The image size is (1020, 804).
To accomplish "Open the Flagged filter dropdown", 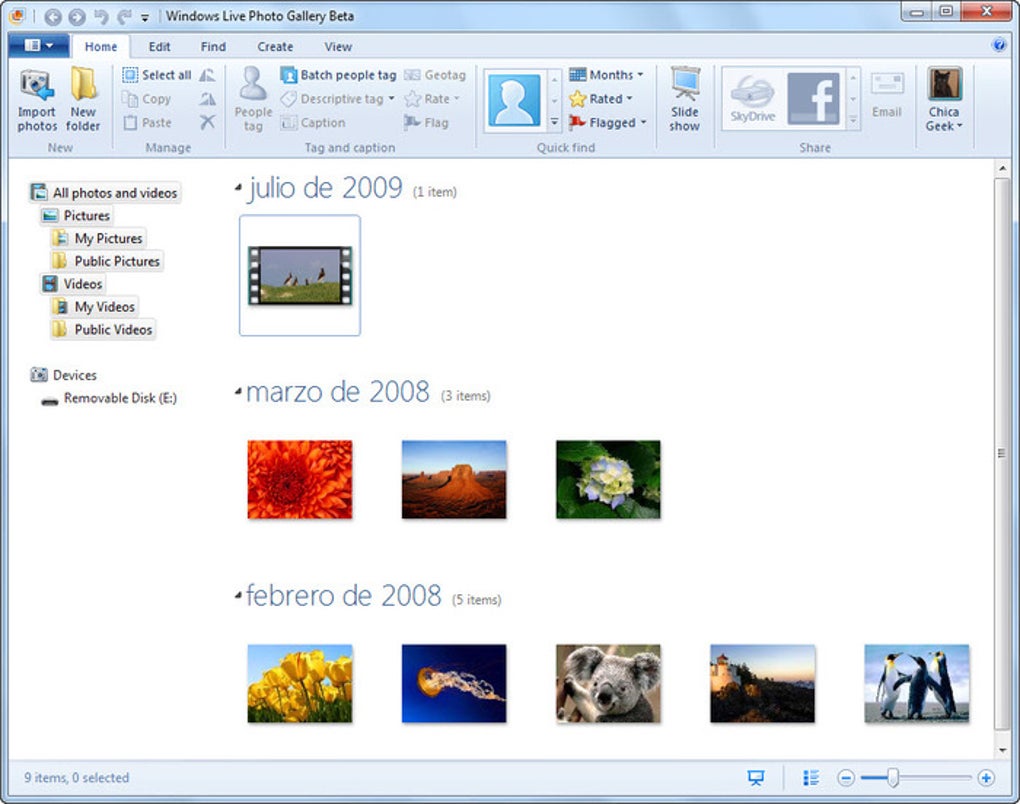I will point(608,122).
